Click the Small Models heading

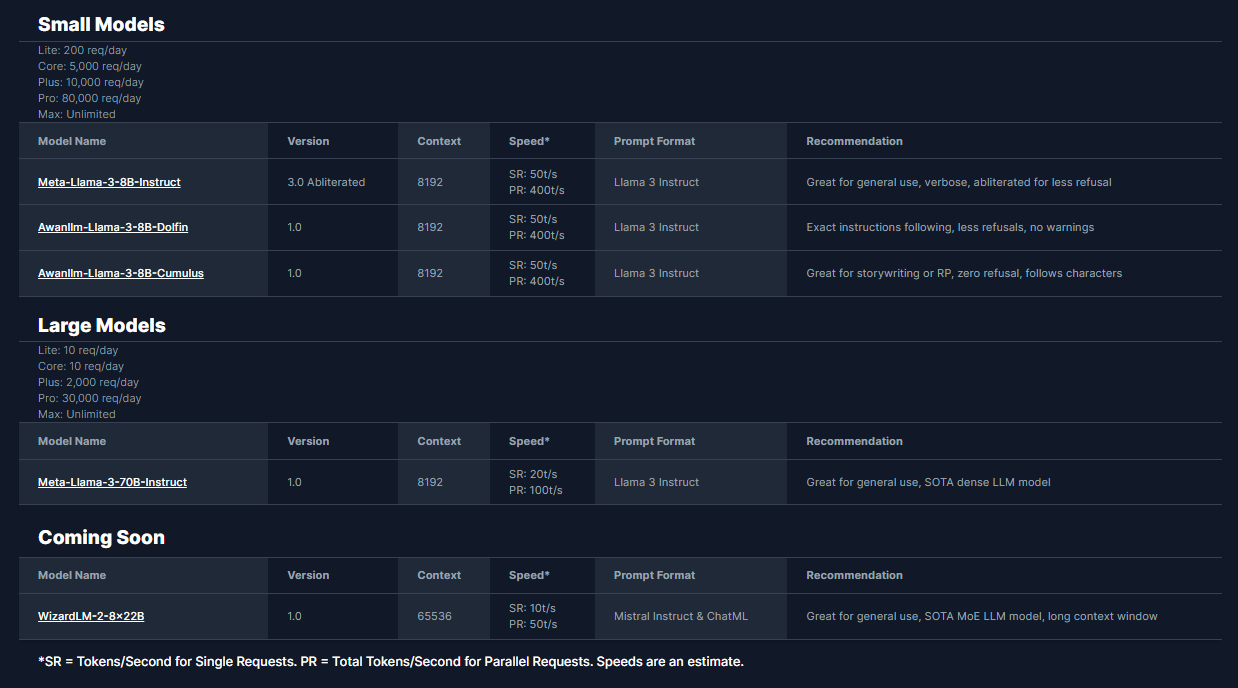[101, 24]
